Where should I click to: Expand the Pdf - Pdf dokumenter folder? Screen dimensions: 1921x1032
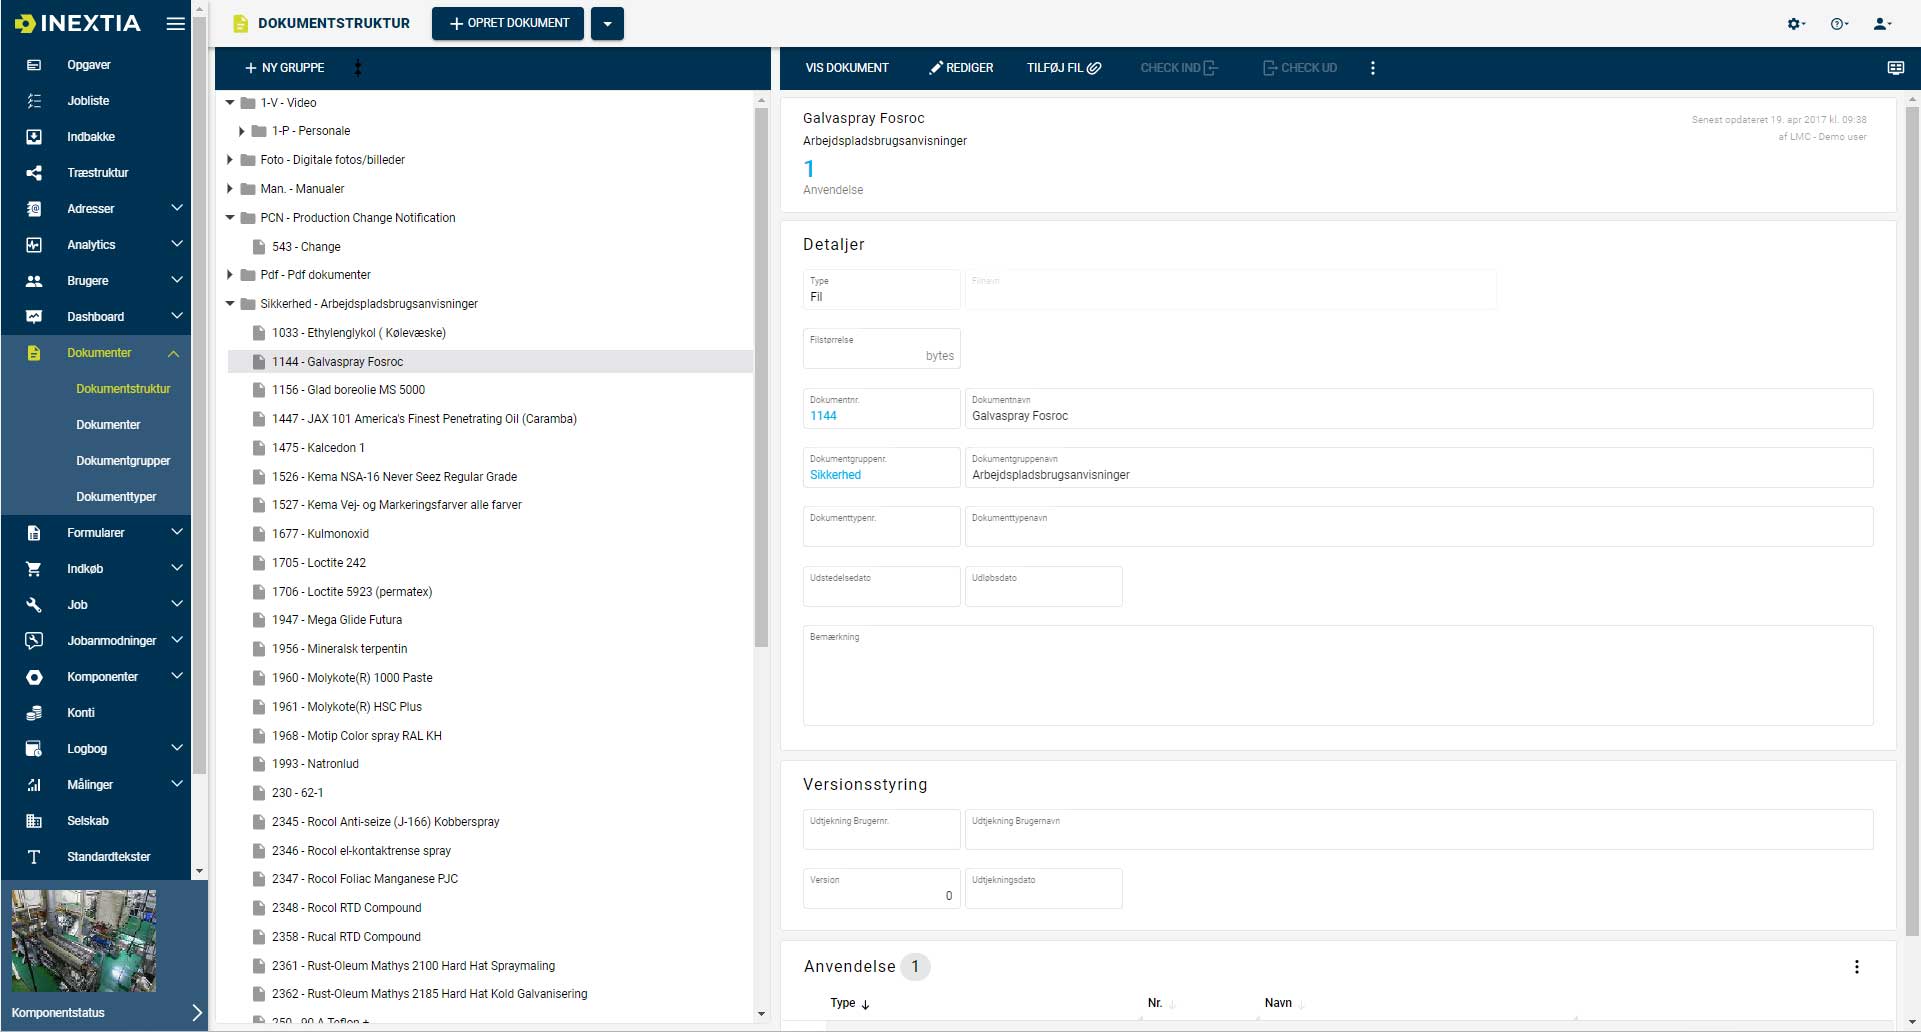pyautogui.click(x=229, y=275)
